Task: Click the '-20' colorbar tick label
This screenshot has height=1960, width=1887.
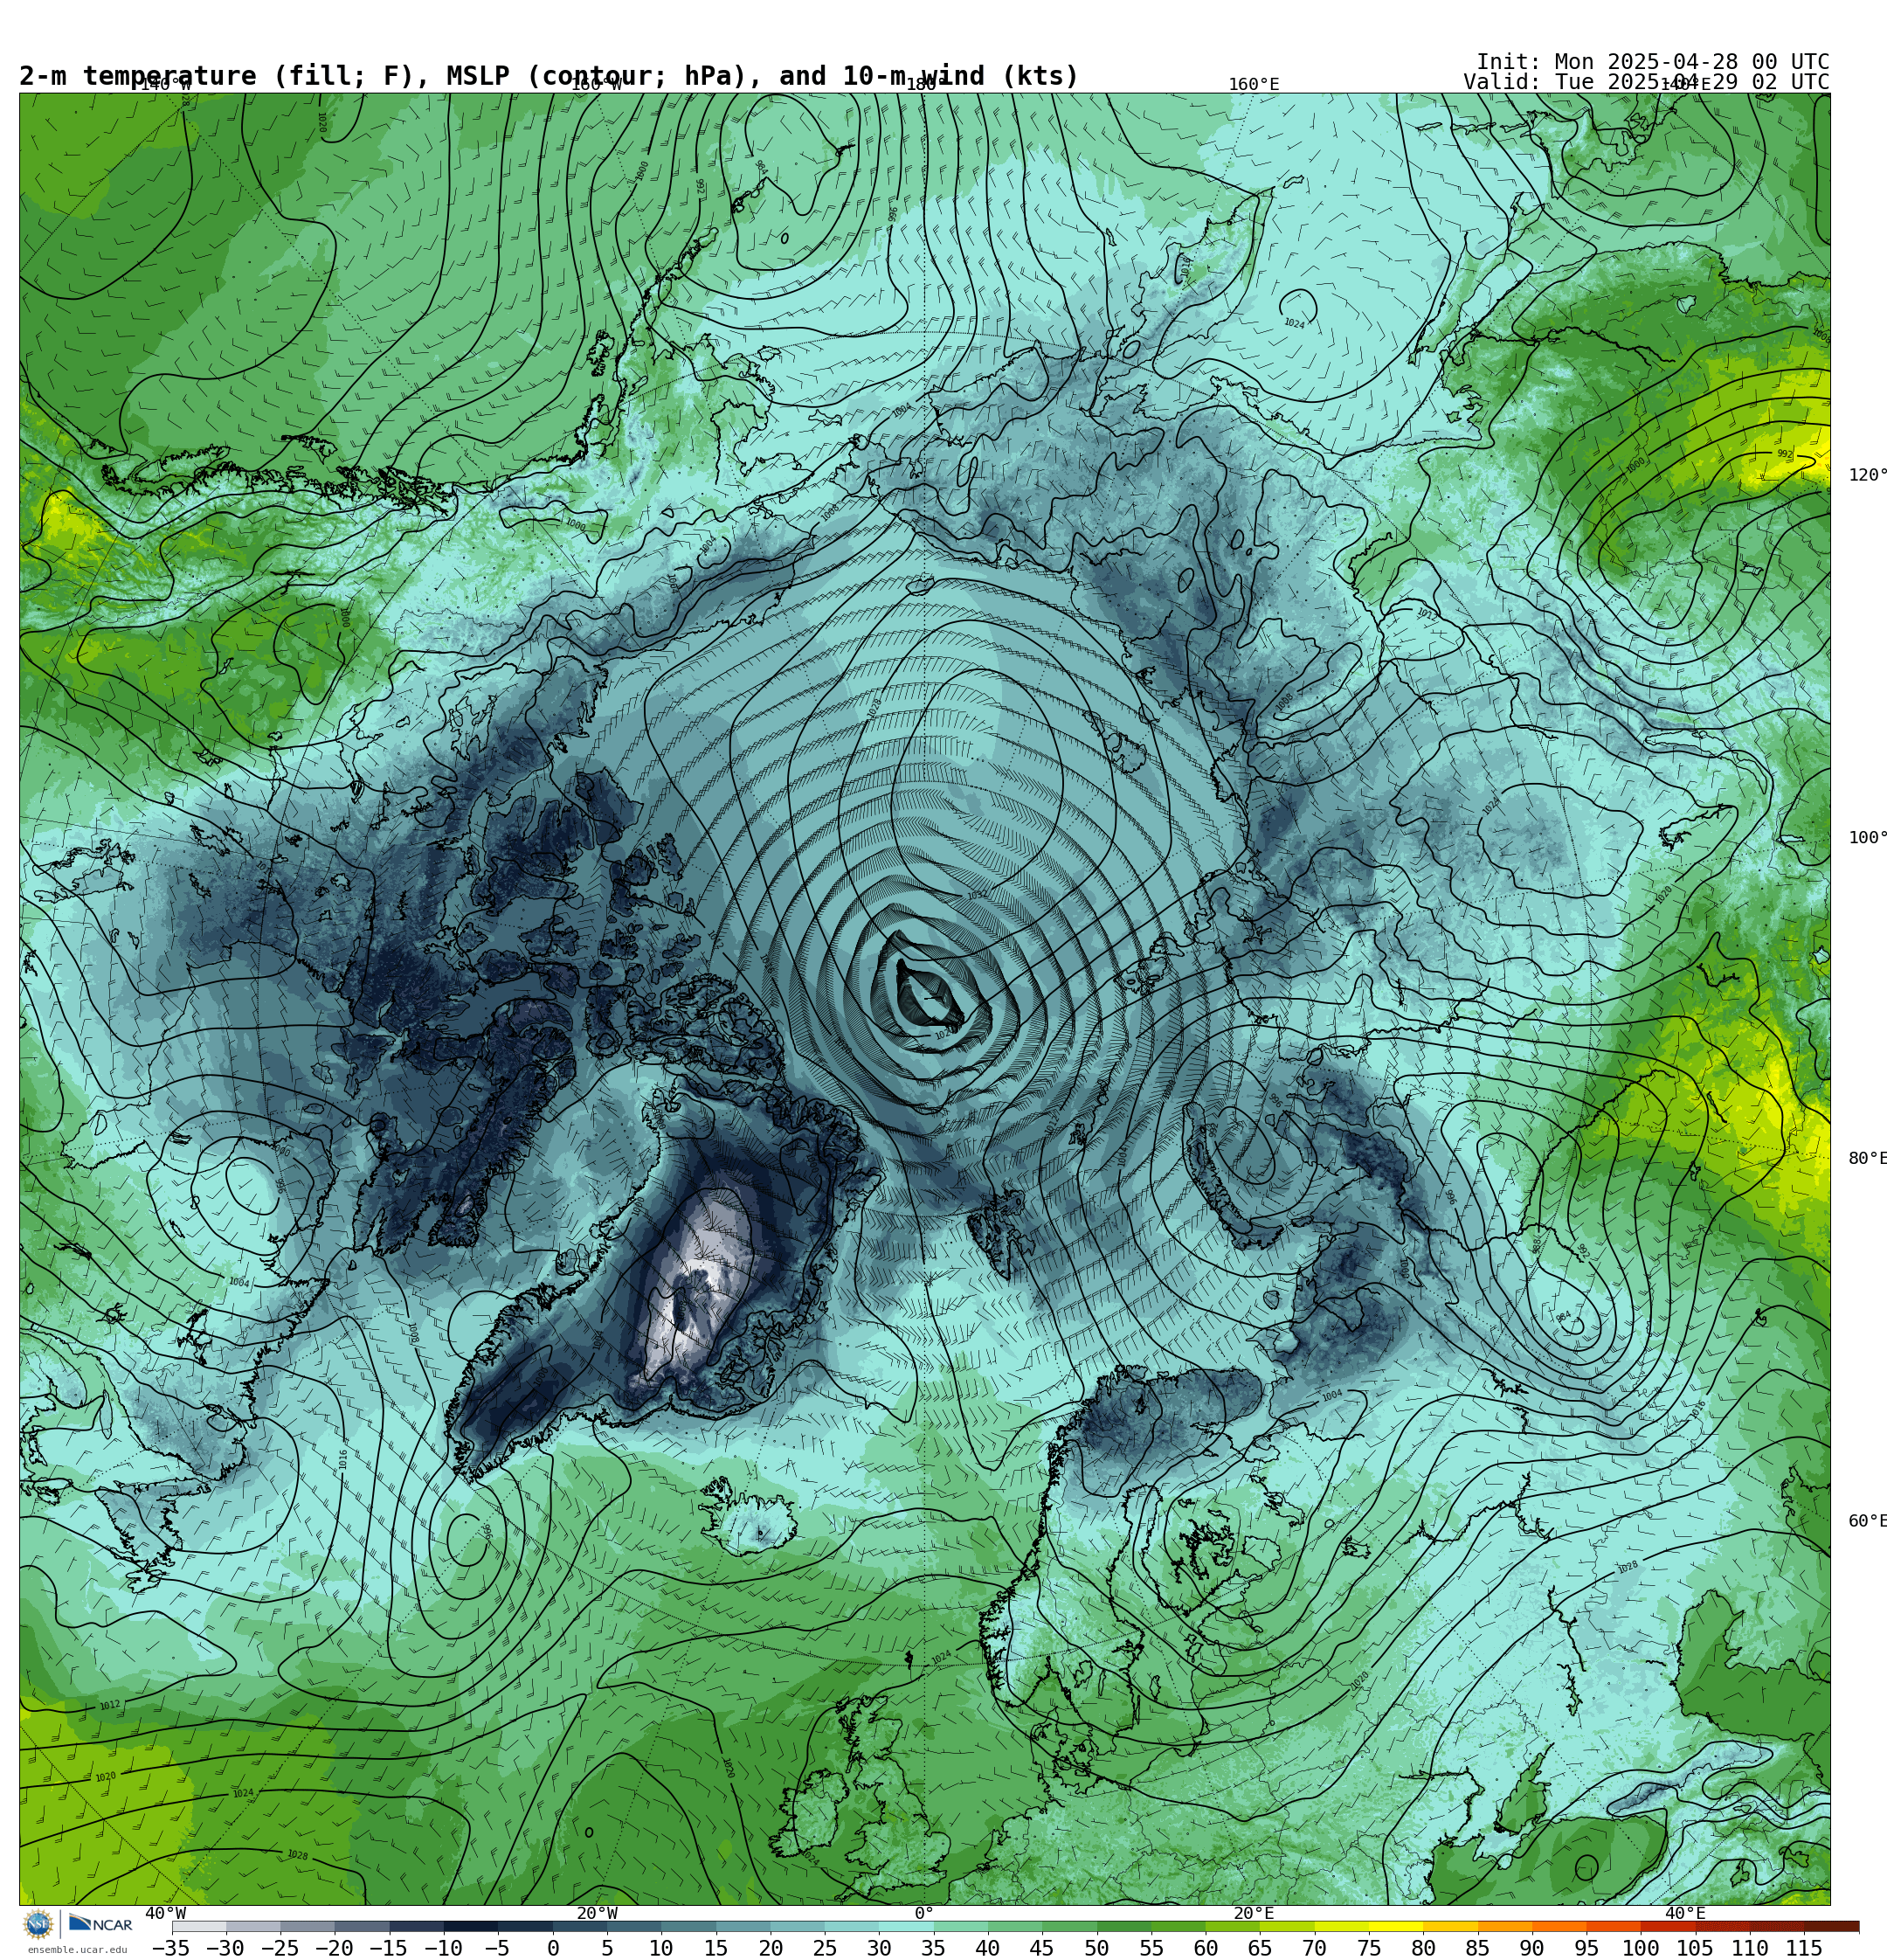Action: click(x=334, y=1948)
